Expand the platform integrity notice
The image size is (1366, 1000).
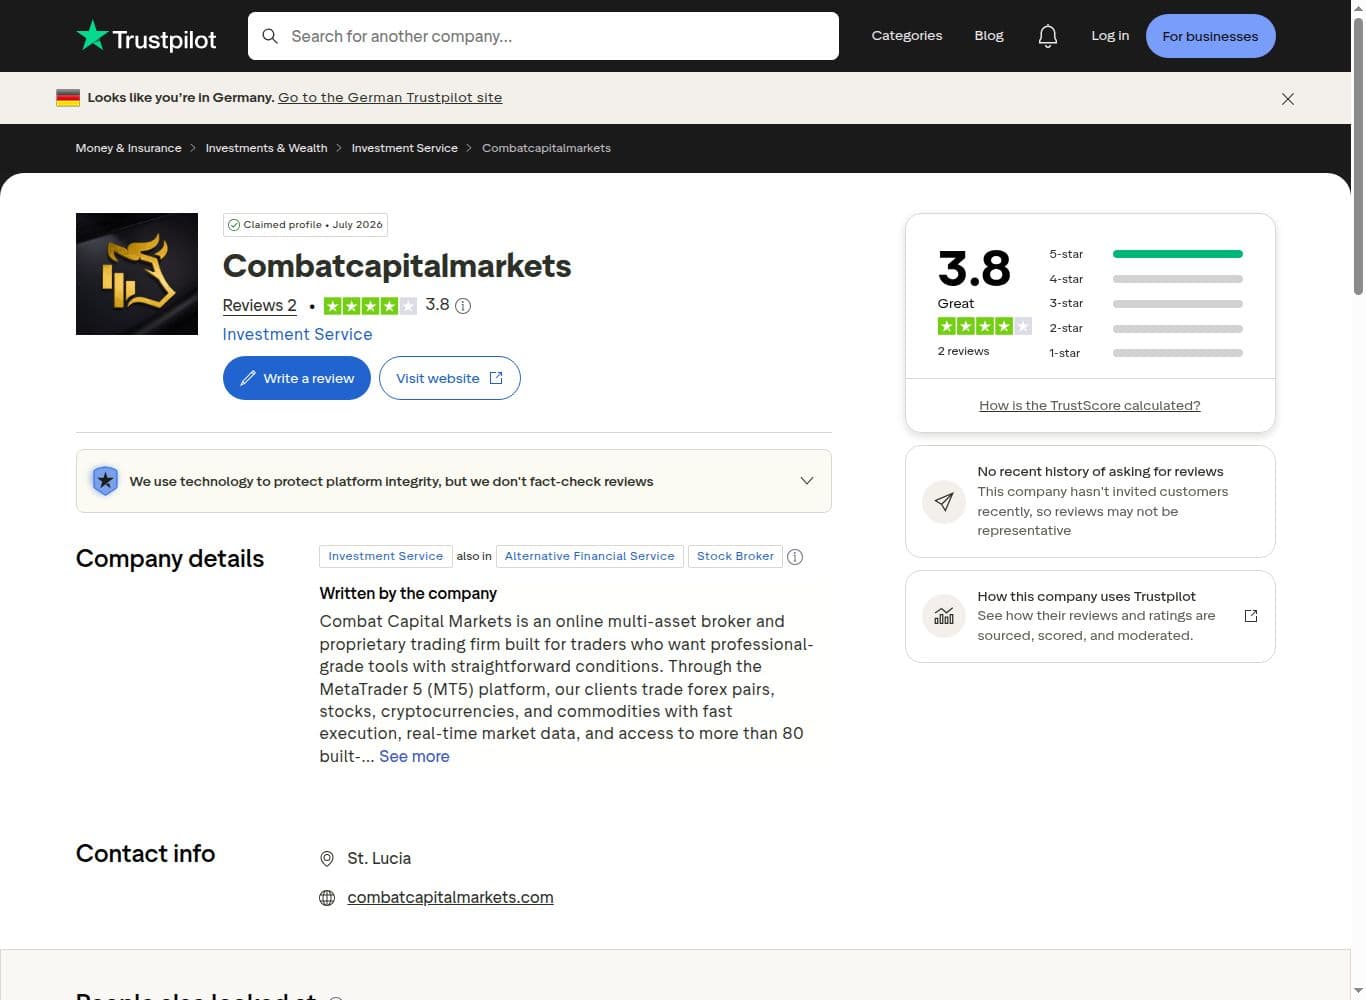click(807, 481)
